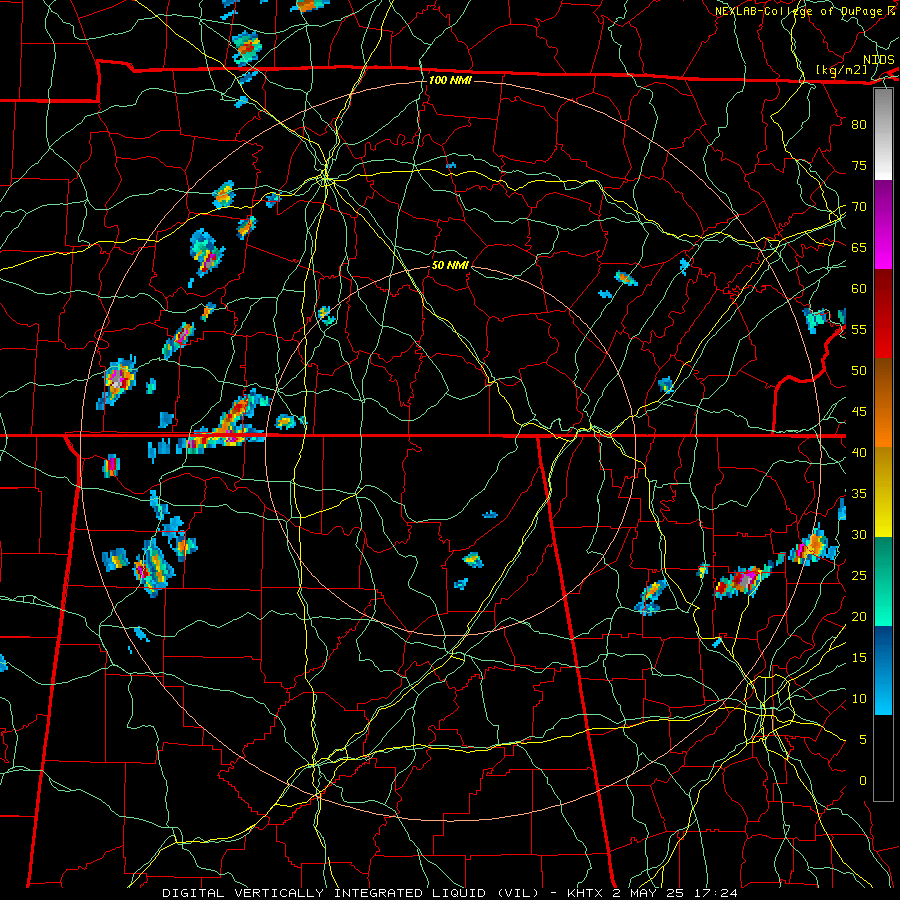Click the 35 value on the color scale
900x900 pixels.
[859, 494]
